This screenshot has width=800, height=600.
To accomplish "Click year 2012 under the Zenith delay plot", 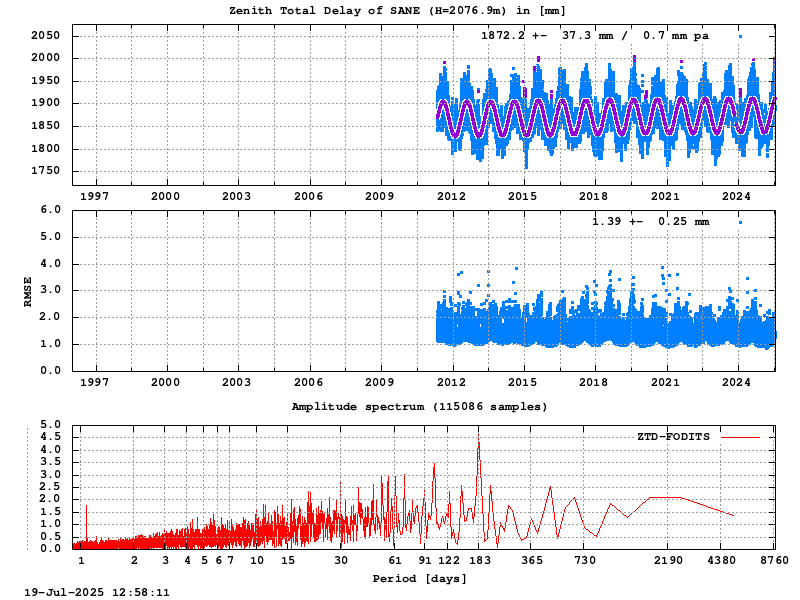I will pos(451,196).
